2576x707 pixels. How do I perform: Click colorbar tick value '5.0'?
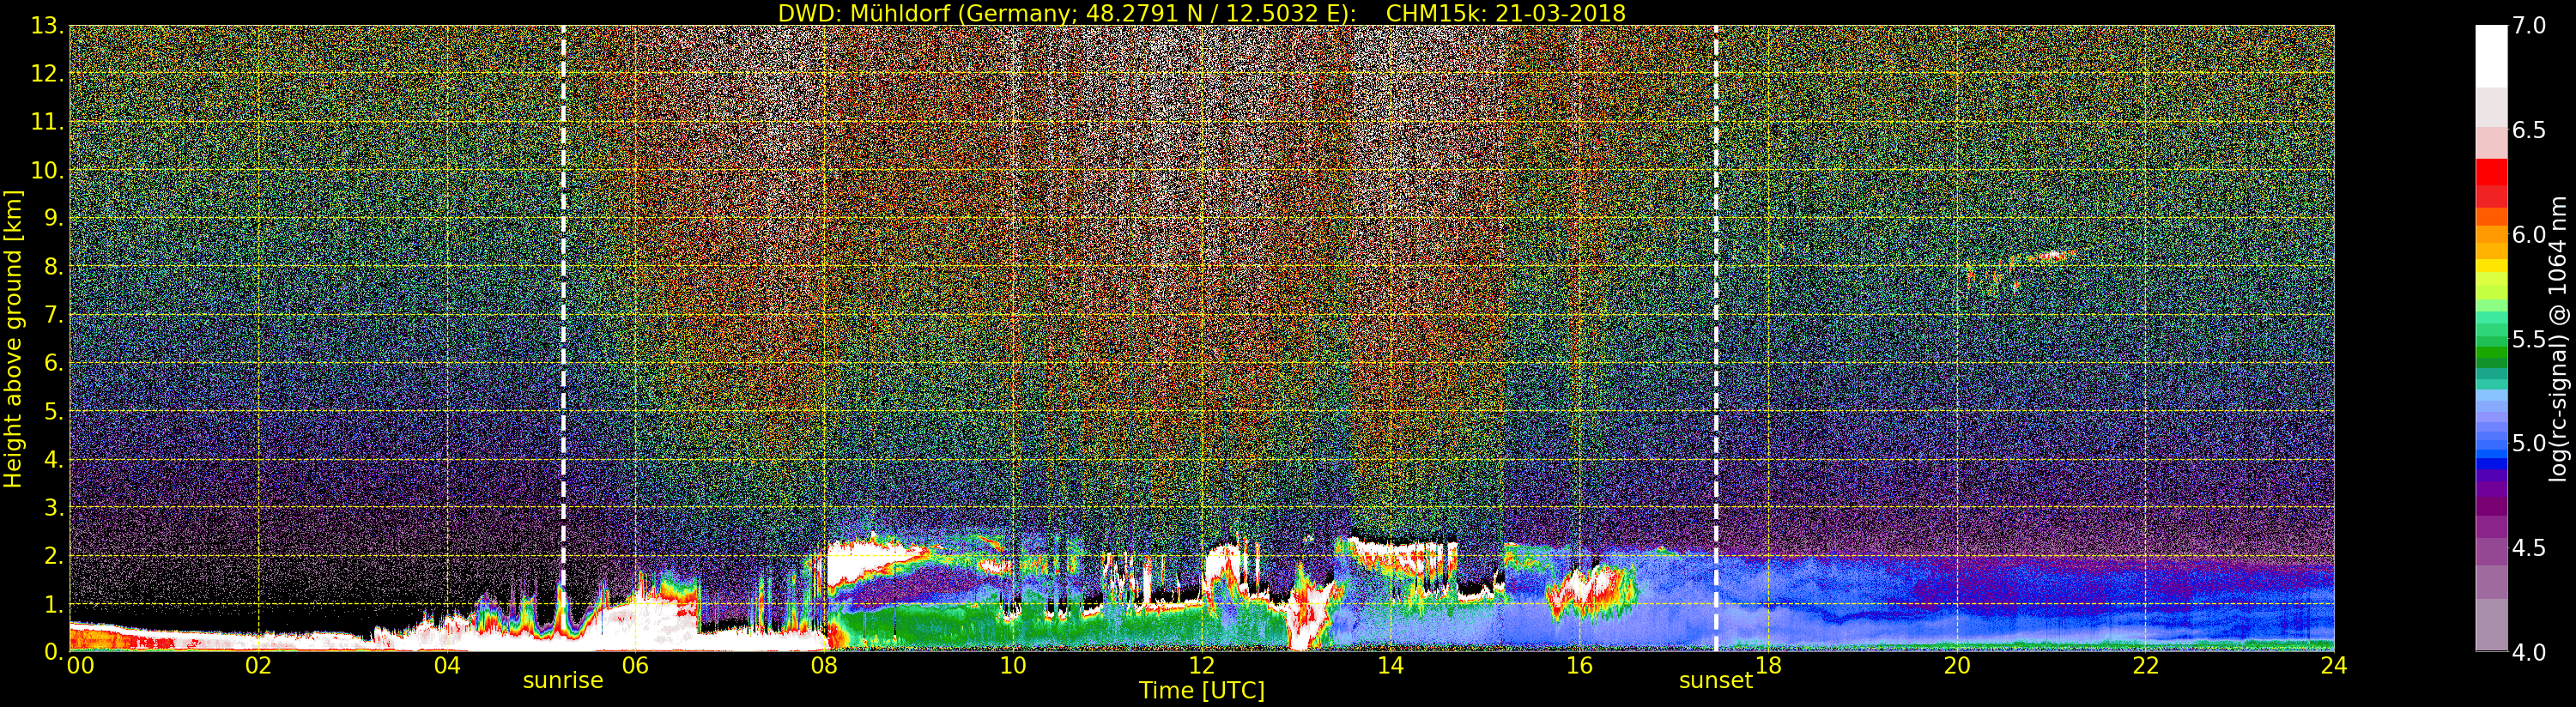coord(2529,443)
